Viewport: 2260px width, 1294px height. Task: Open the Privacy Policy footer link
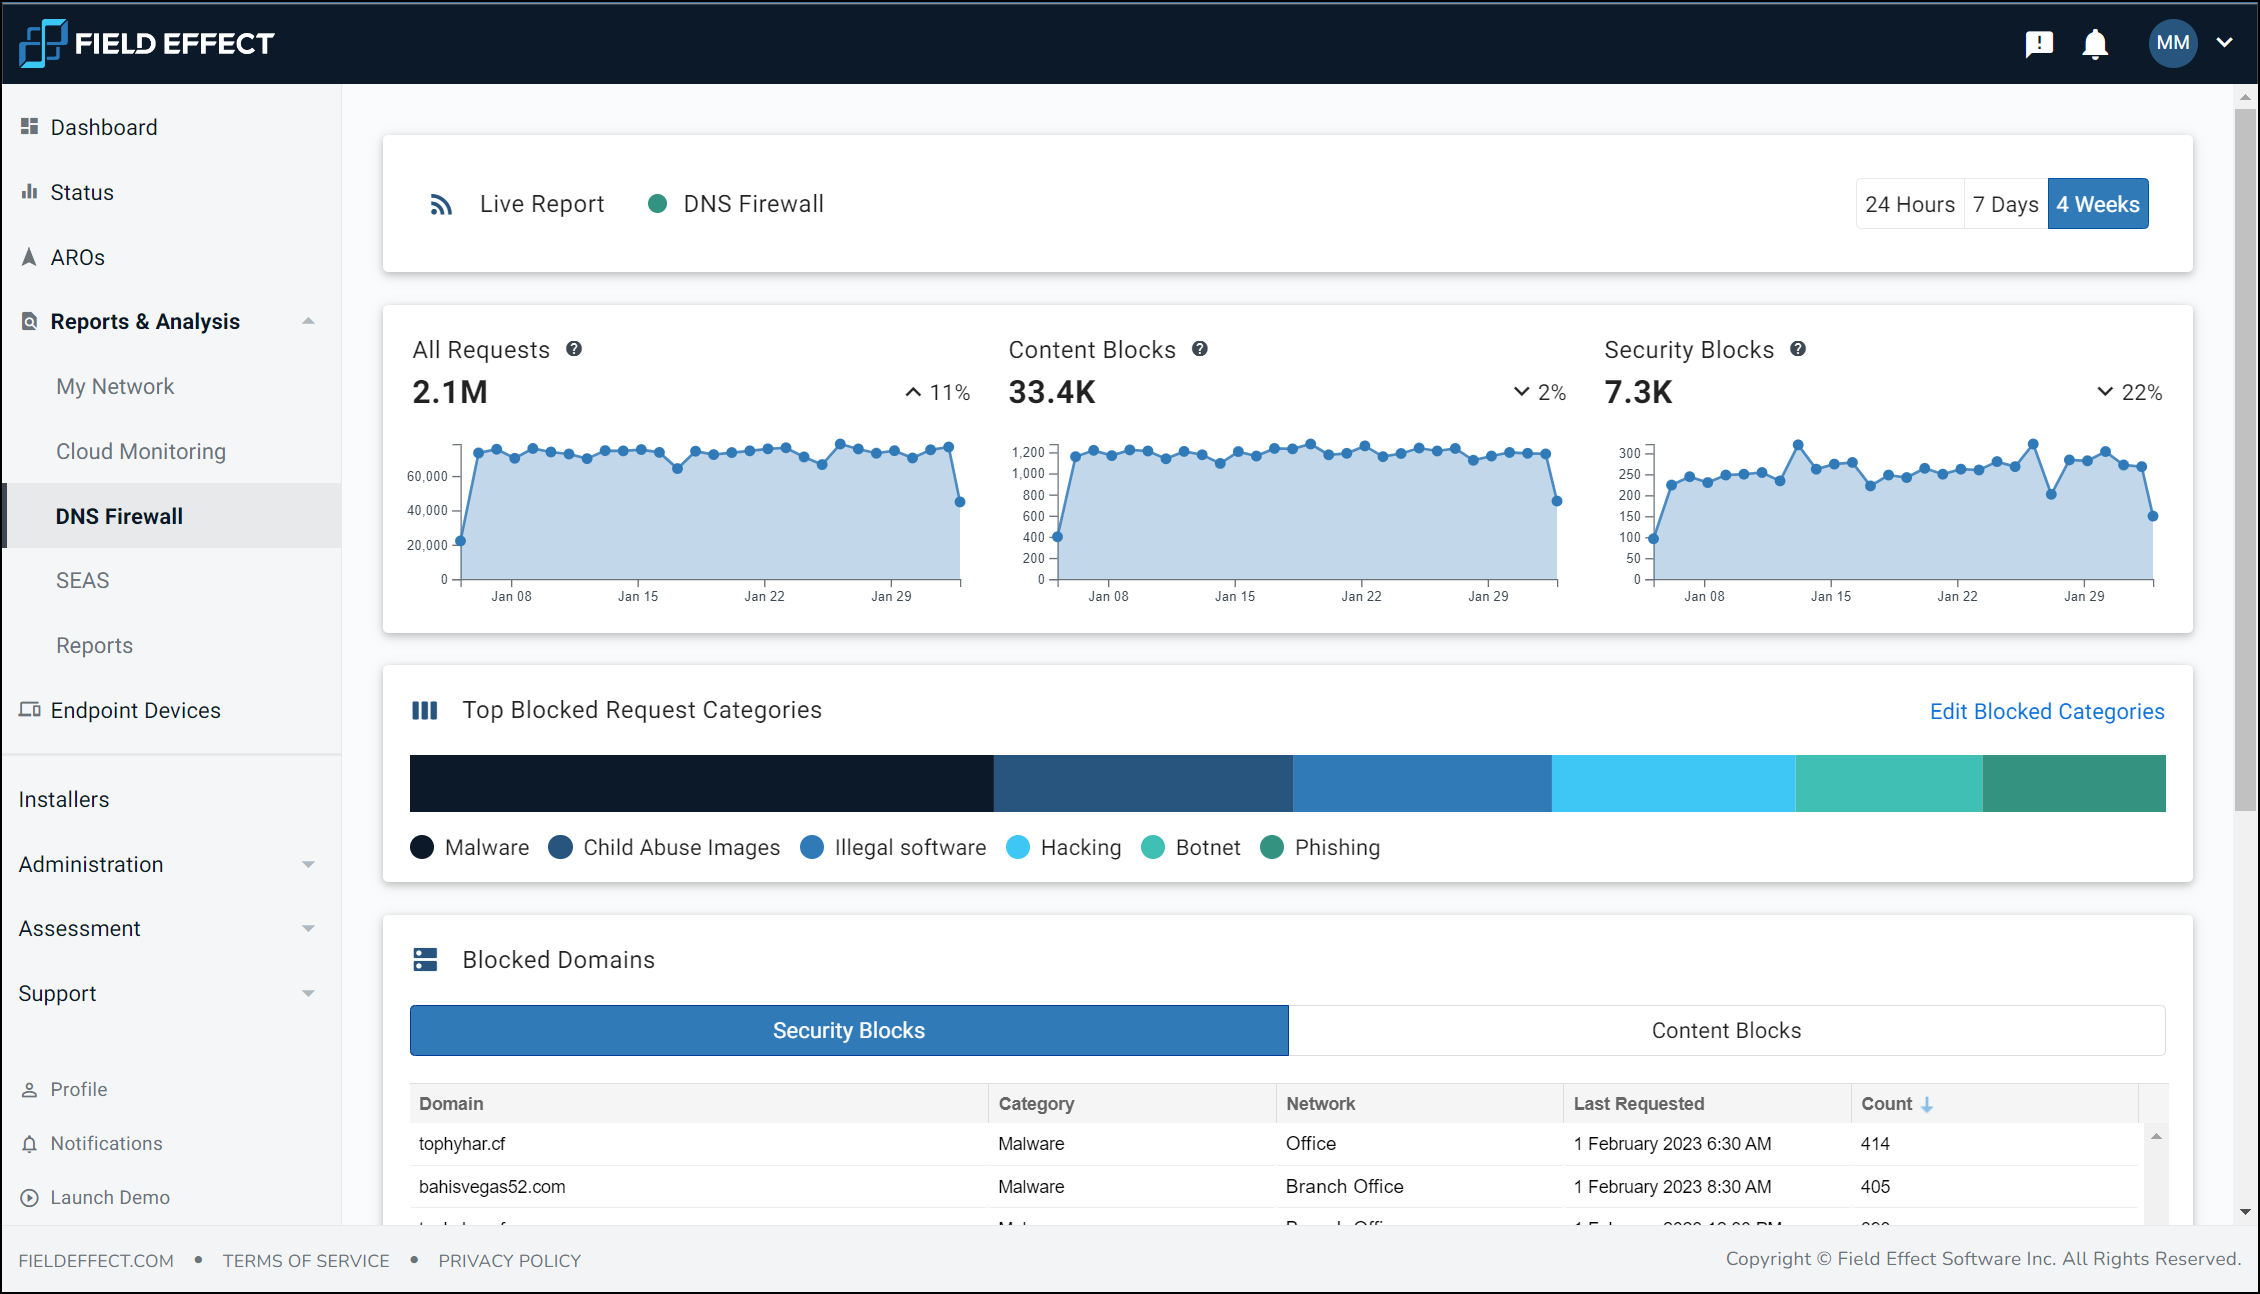click(x=509, y=1261)
